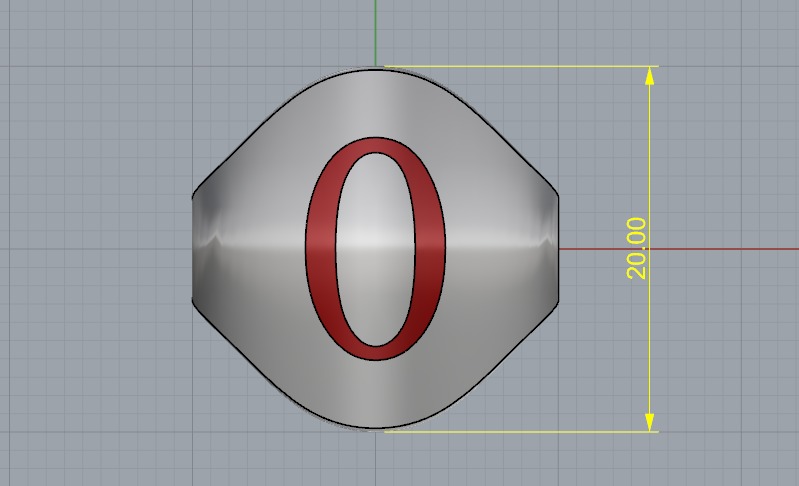Select the vertical yellow dimension line
The image size is (799, 486).
click(649, 249)
